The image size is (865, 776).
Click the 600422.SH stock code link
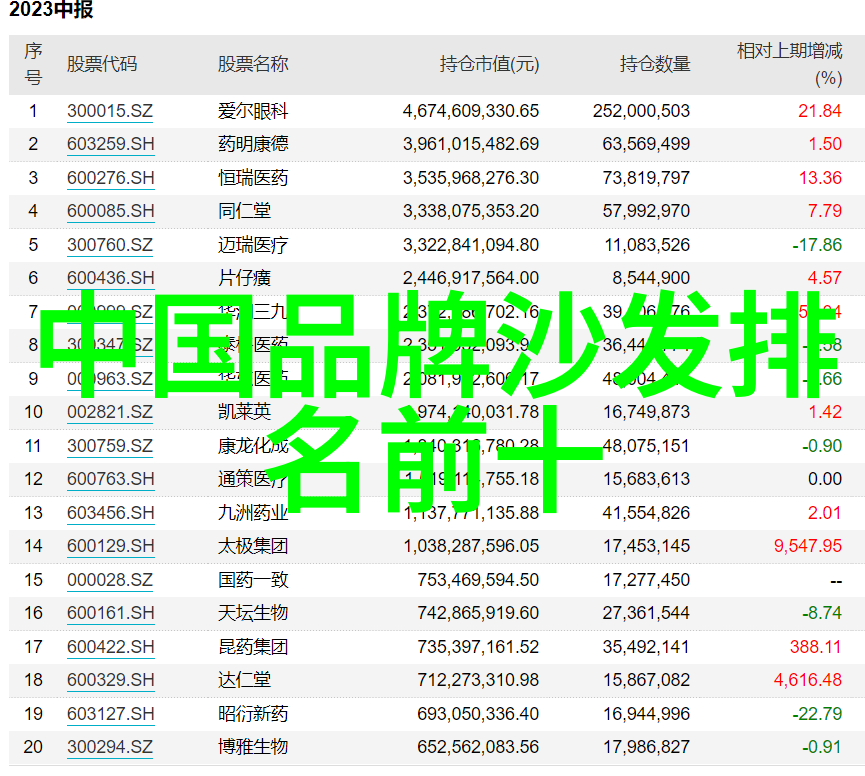tap(110, 647)
